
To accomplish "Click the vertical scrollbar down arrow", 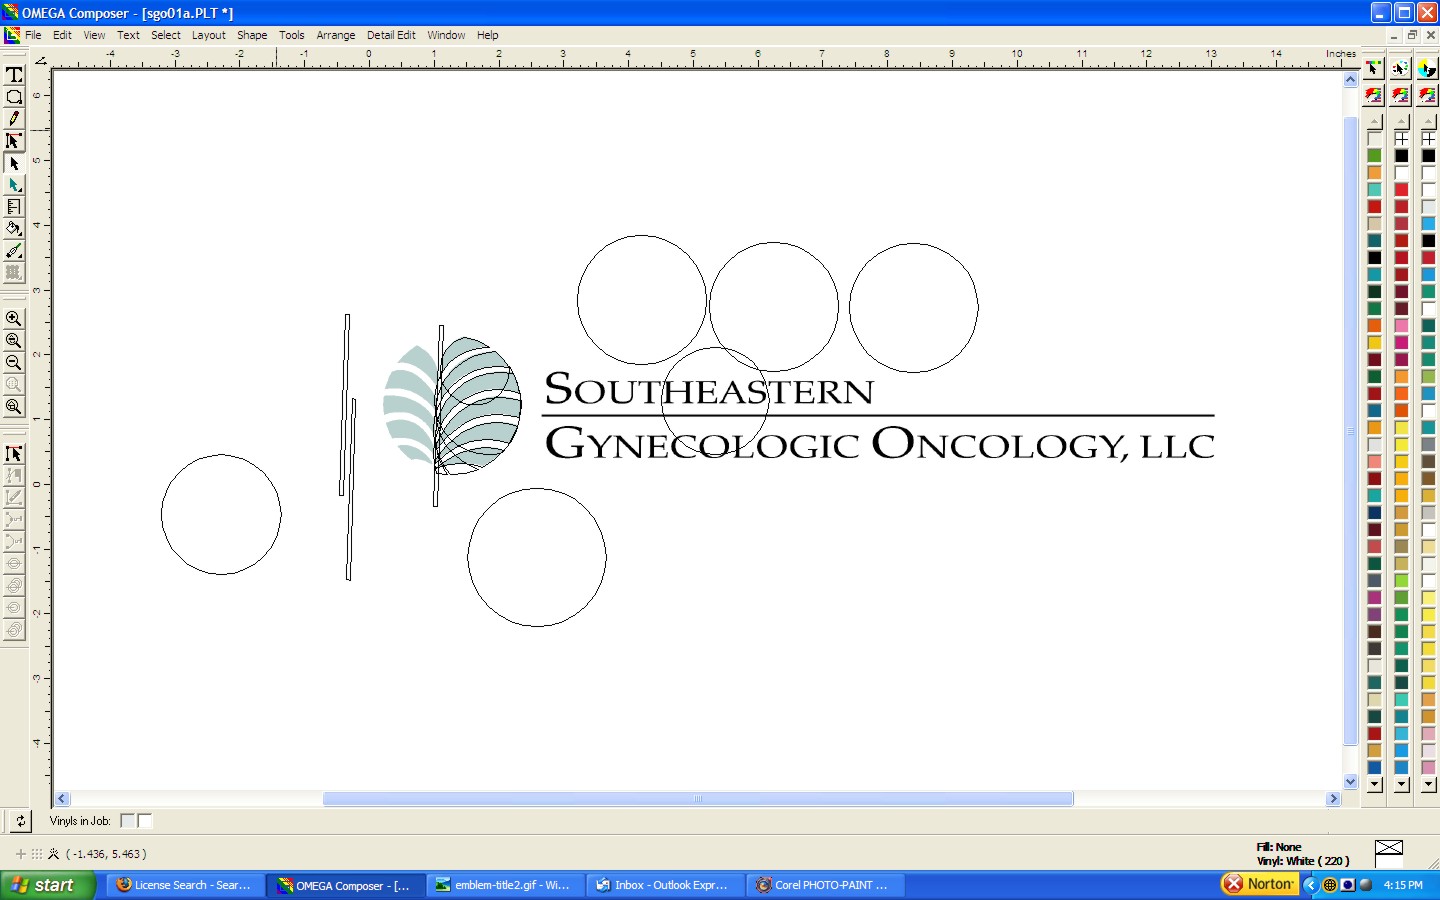I will (1351, 782).
